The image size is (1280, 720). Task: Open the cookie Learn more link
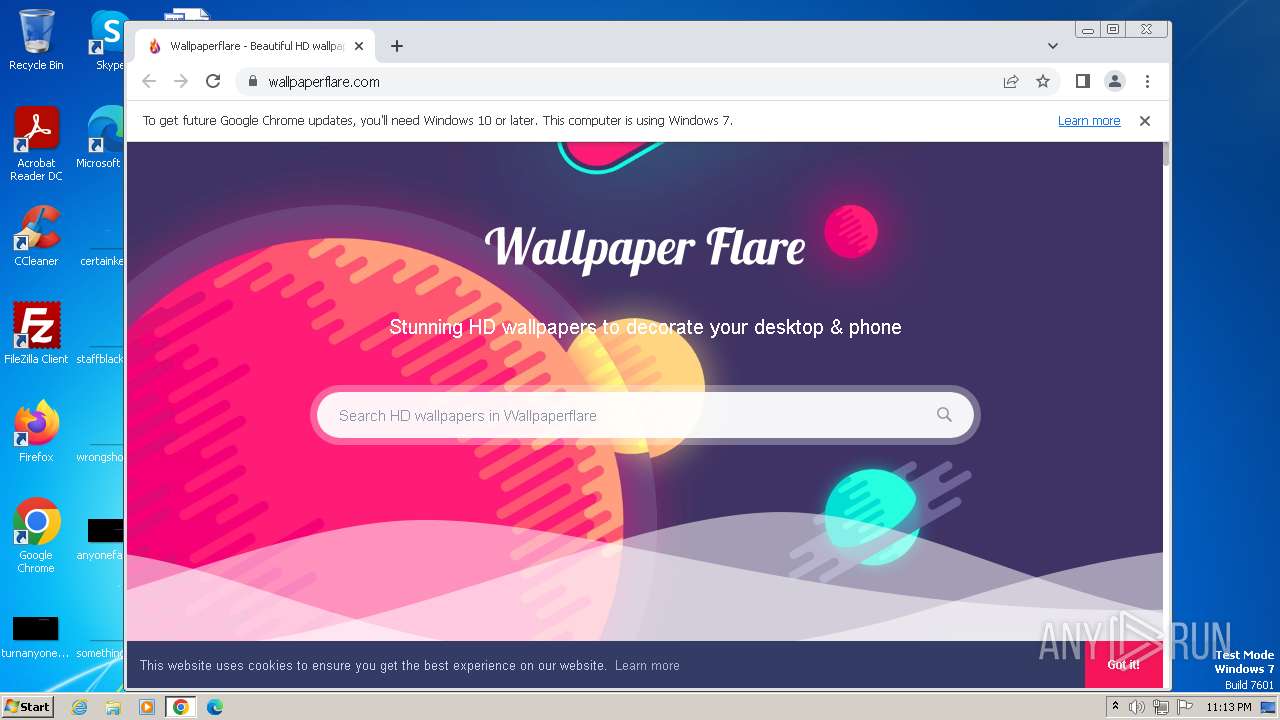pyautogui.click(x=647, y=665)
